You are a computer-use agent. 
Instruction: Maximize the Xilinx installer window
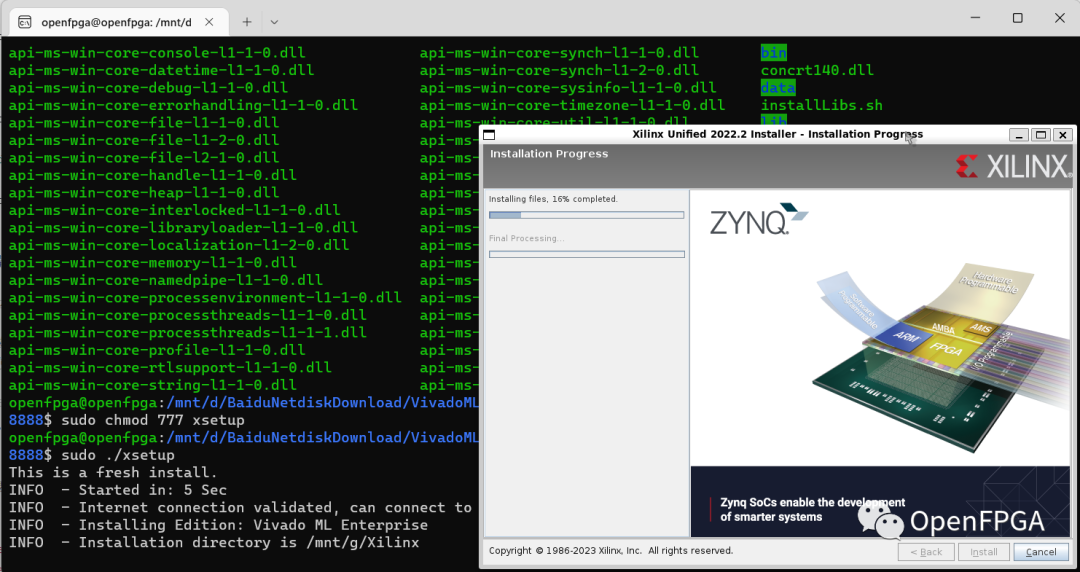[x=1041, y=134]
